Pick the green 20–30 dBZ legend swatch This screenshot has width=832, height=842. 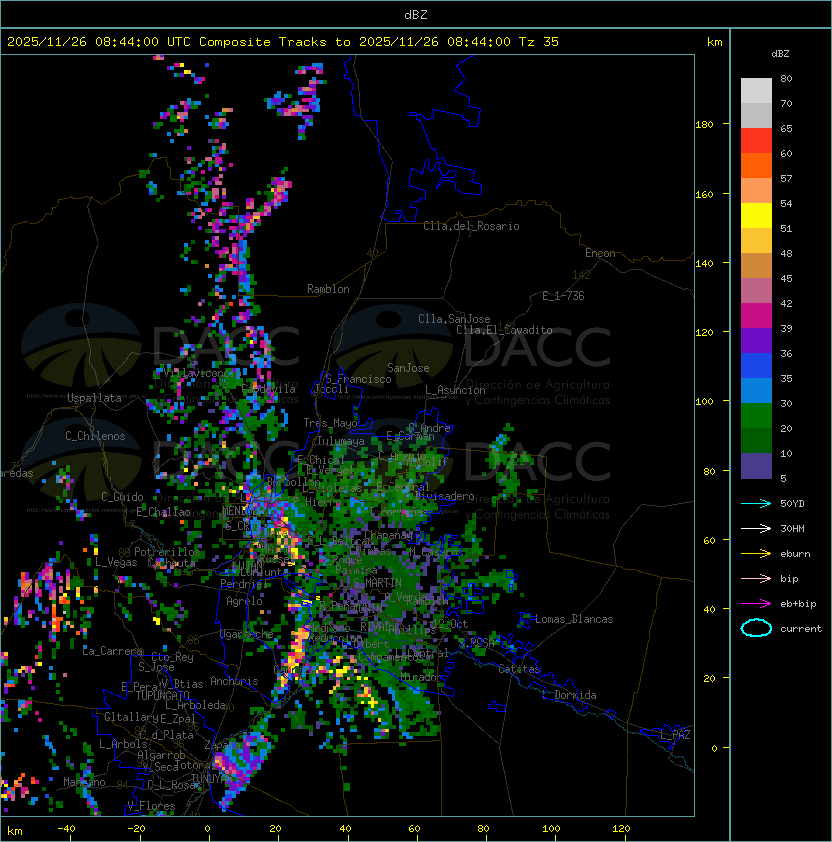coord(756,415)
